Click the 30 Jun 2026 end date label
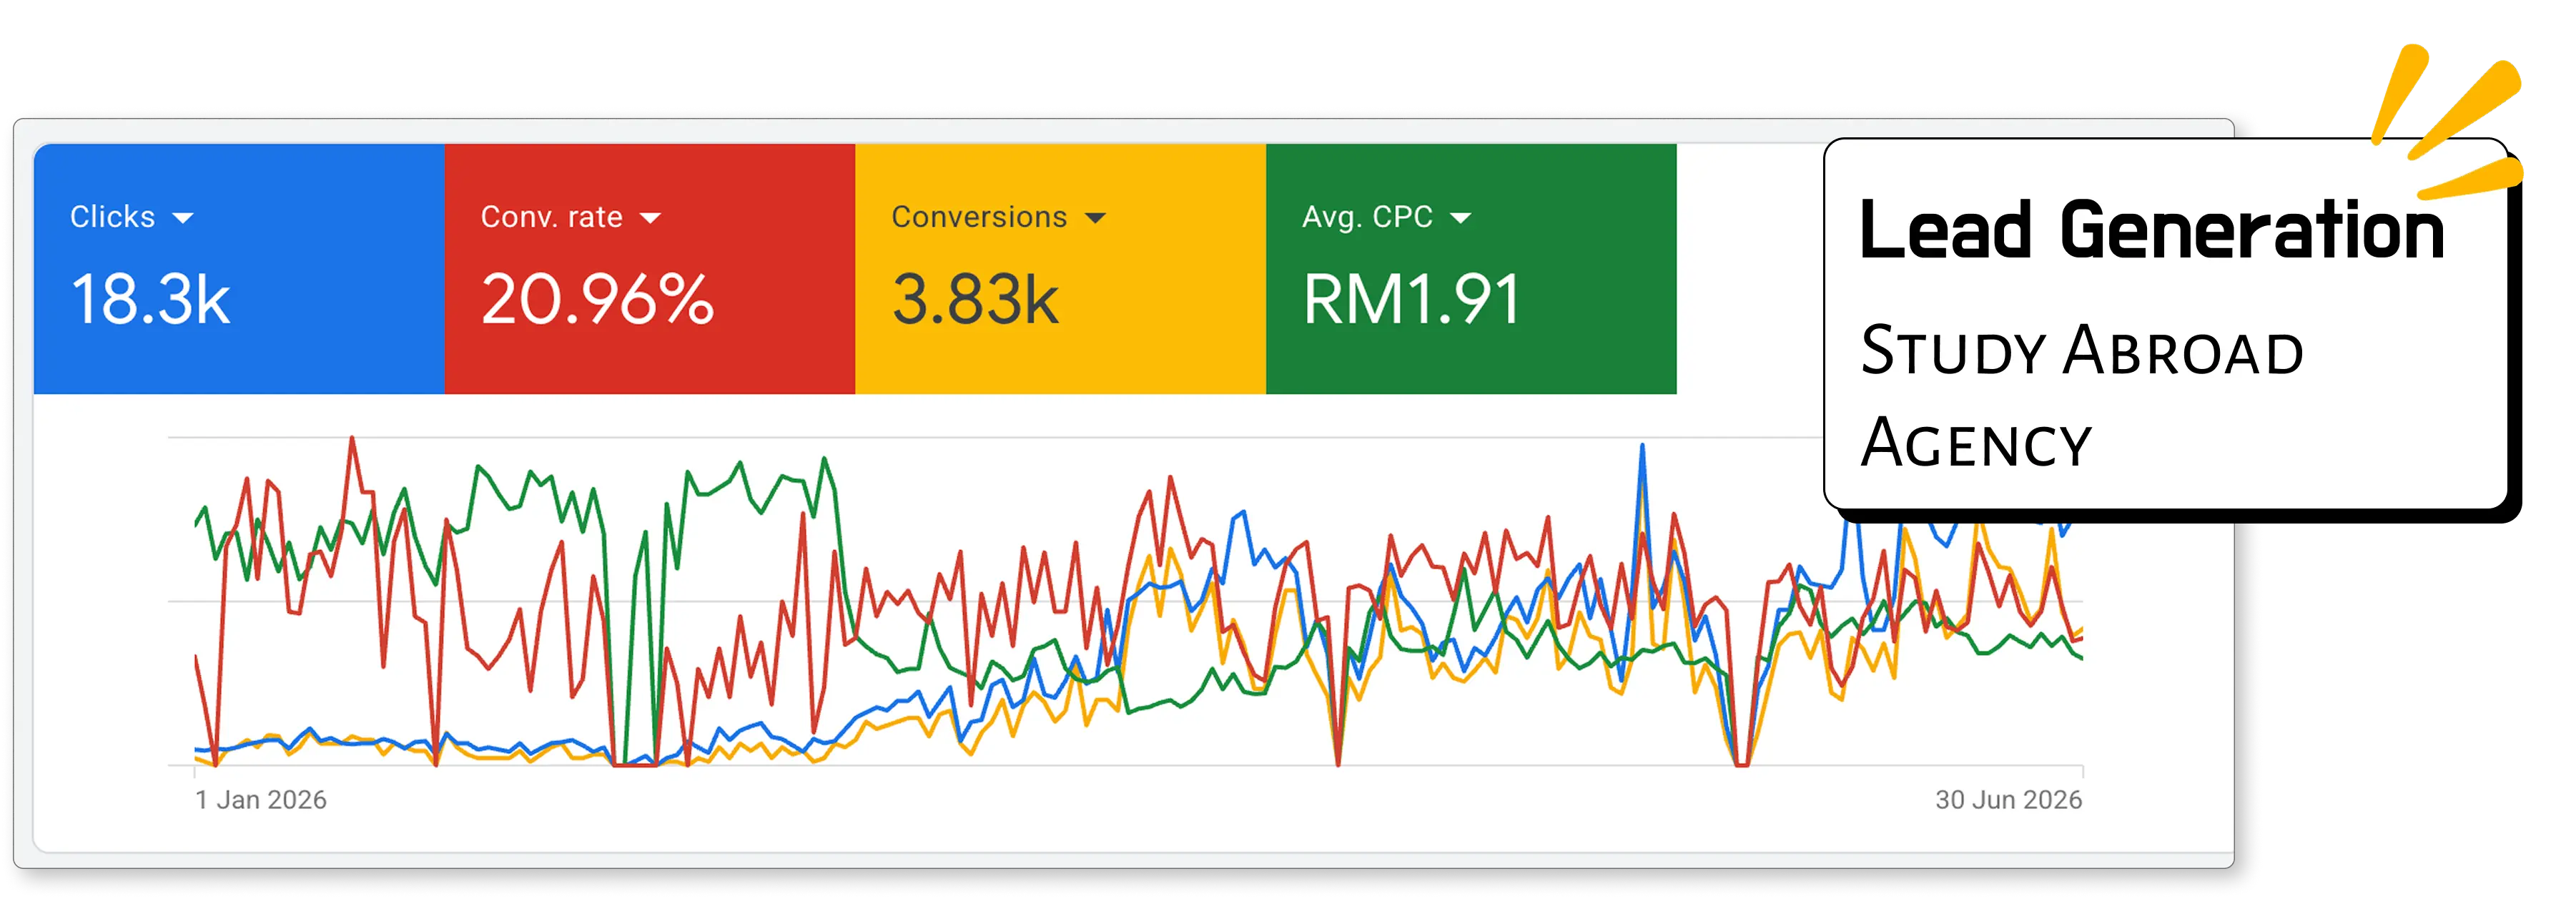Screen dimensions: 2576x899 (2008, 800)
